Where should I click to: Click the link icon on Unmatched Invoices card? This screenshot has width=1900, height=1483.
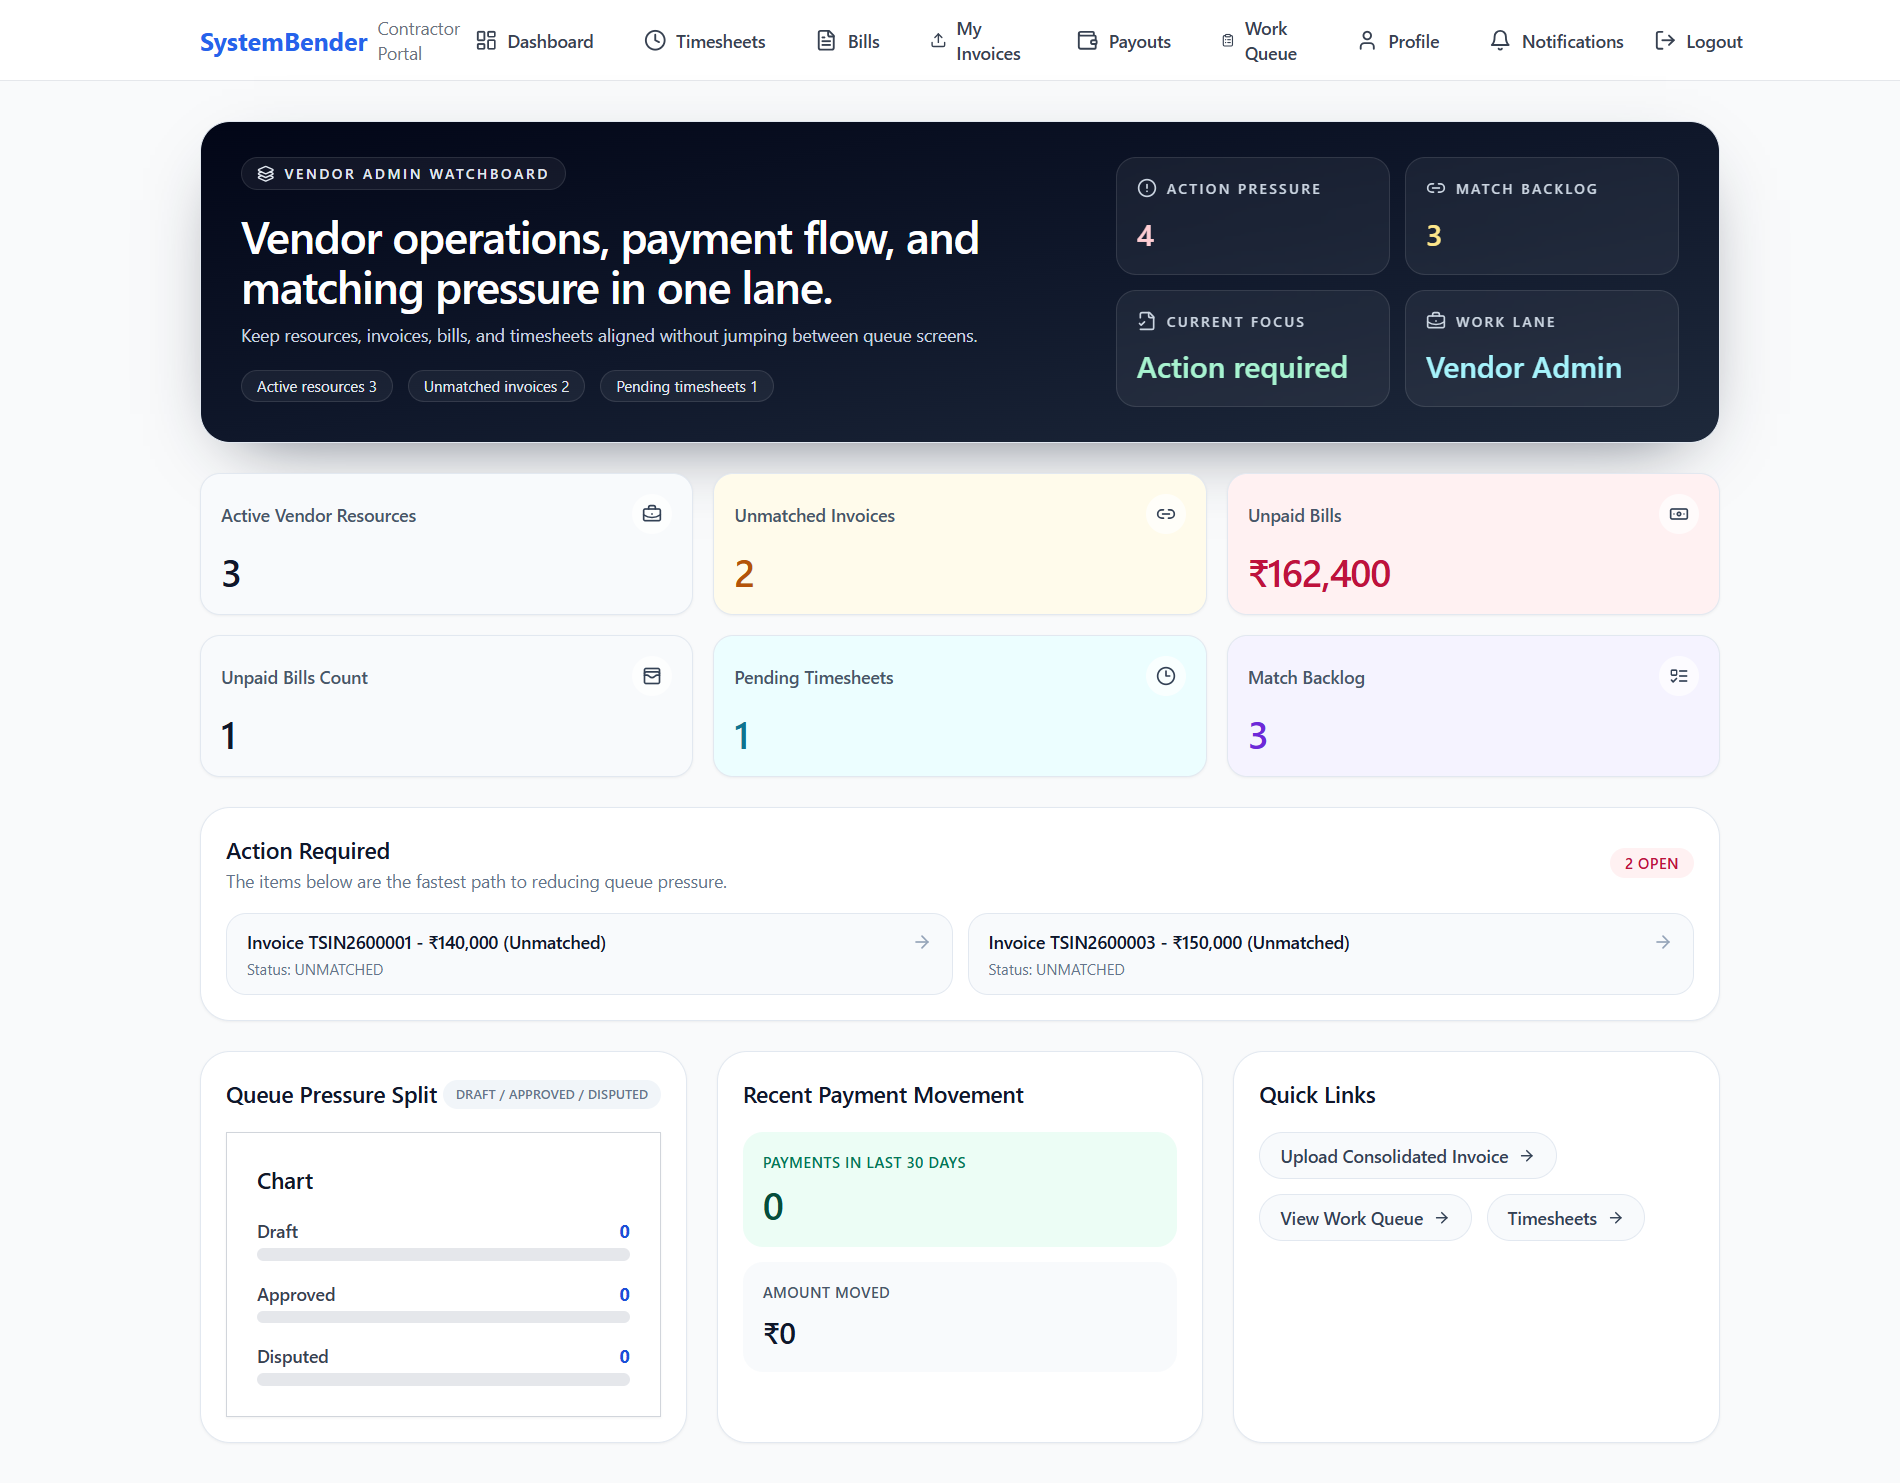(x=1166, y=514)
